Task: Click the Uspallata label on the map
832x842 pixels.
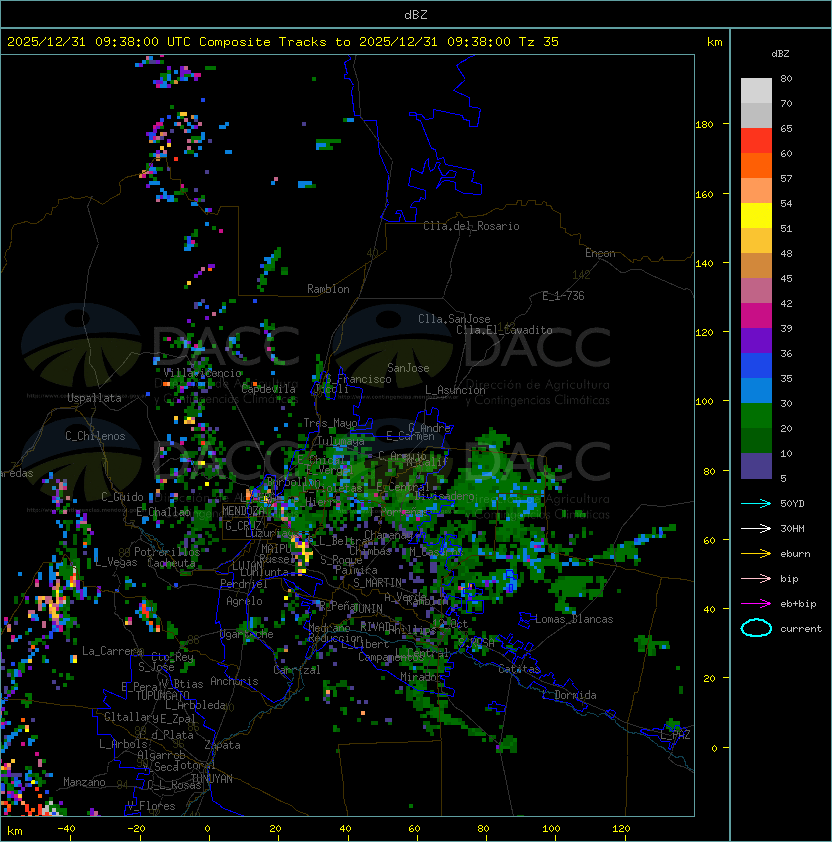Action: 95,398
